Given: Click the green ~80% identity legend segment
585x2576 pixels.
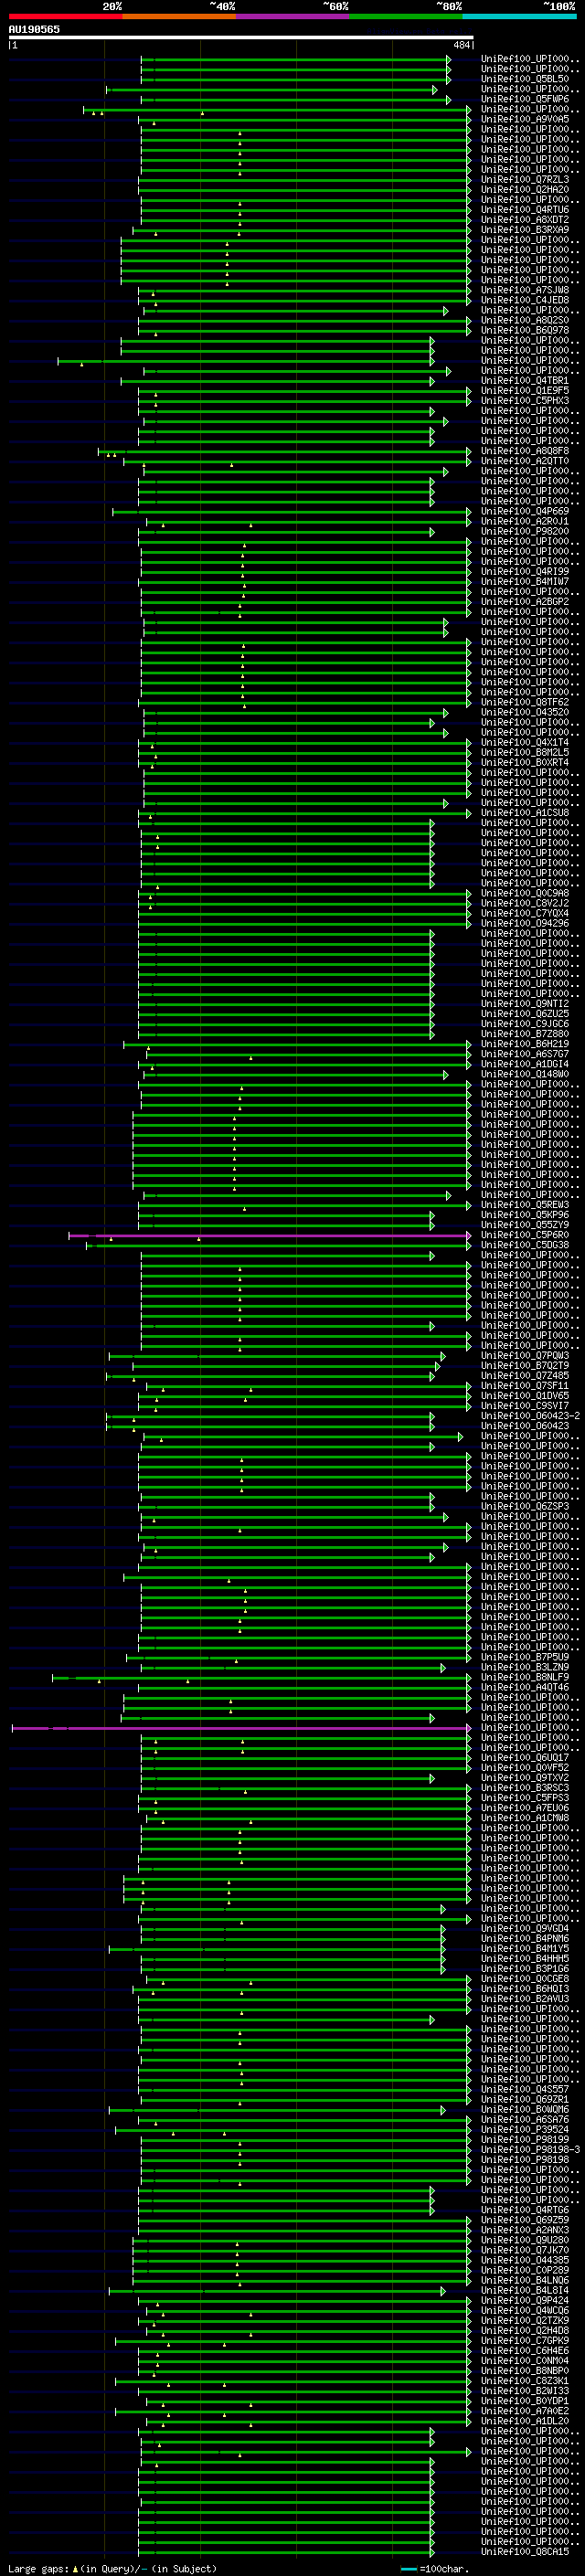Looking at the screenshot, I should point(406,16).
